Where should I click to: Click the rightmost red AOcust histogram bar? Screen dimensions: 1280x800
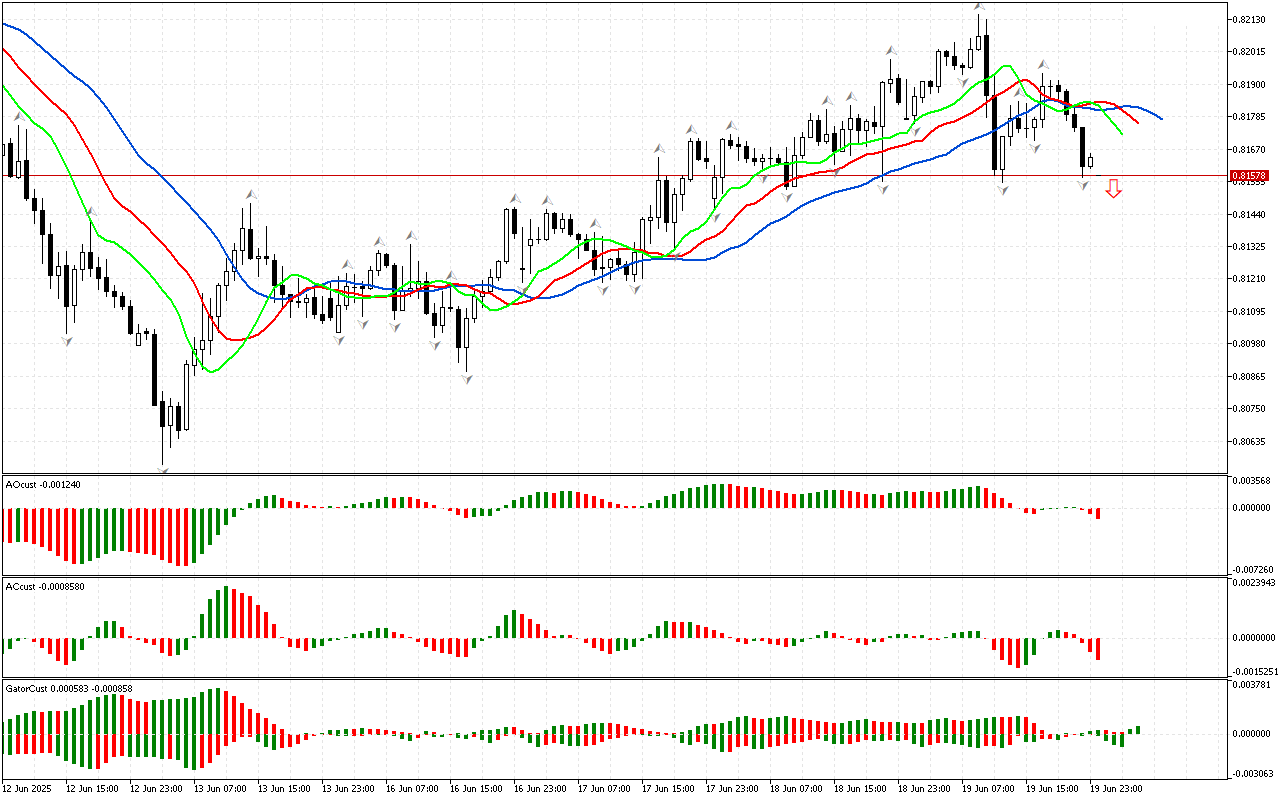tap(1097, 513)
